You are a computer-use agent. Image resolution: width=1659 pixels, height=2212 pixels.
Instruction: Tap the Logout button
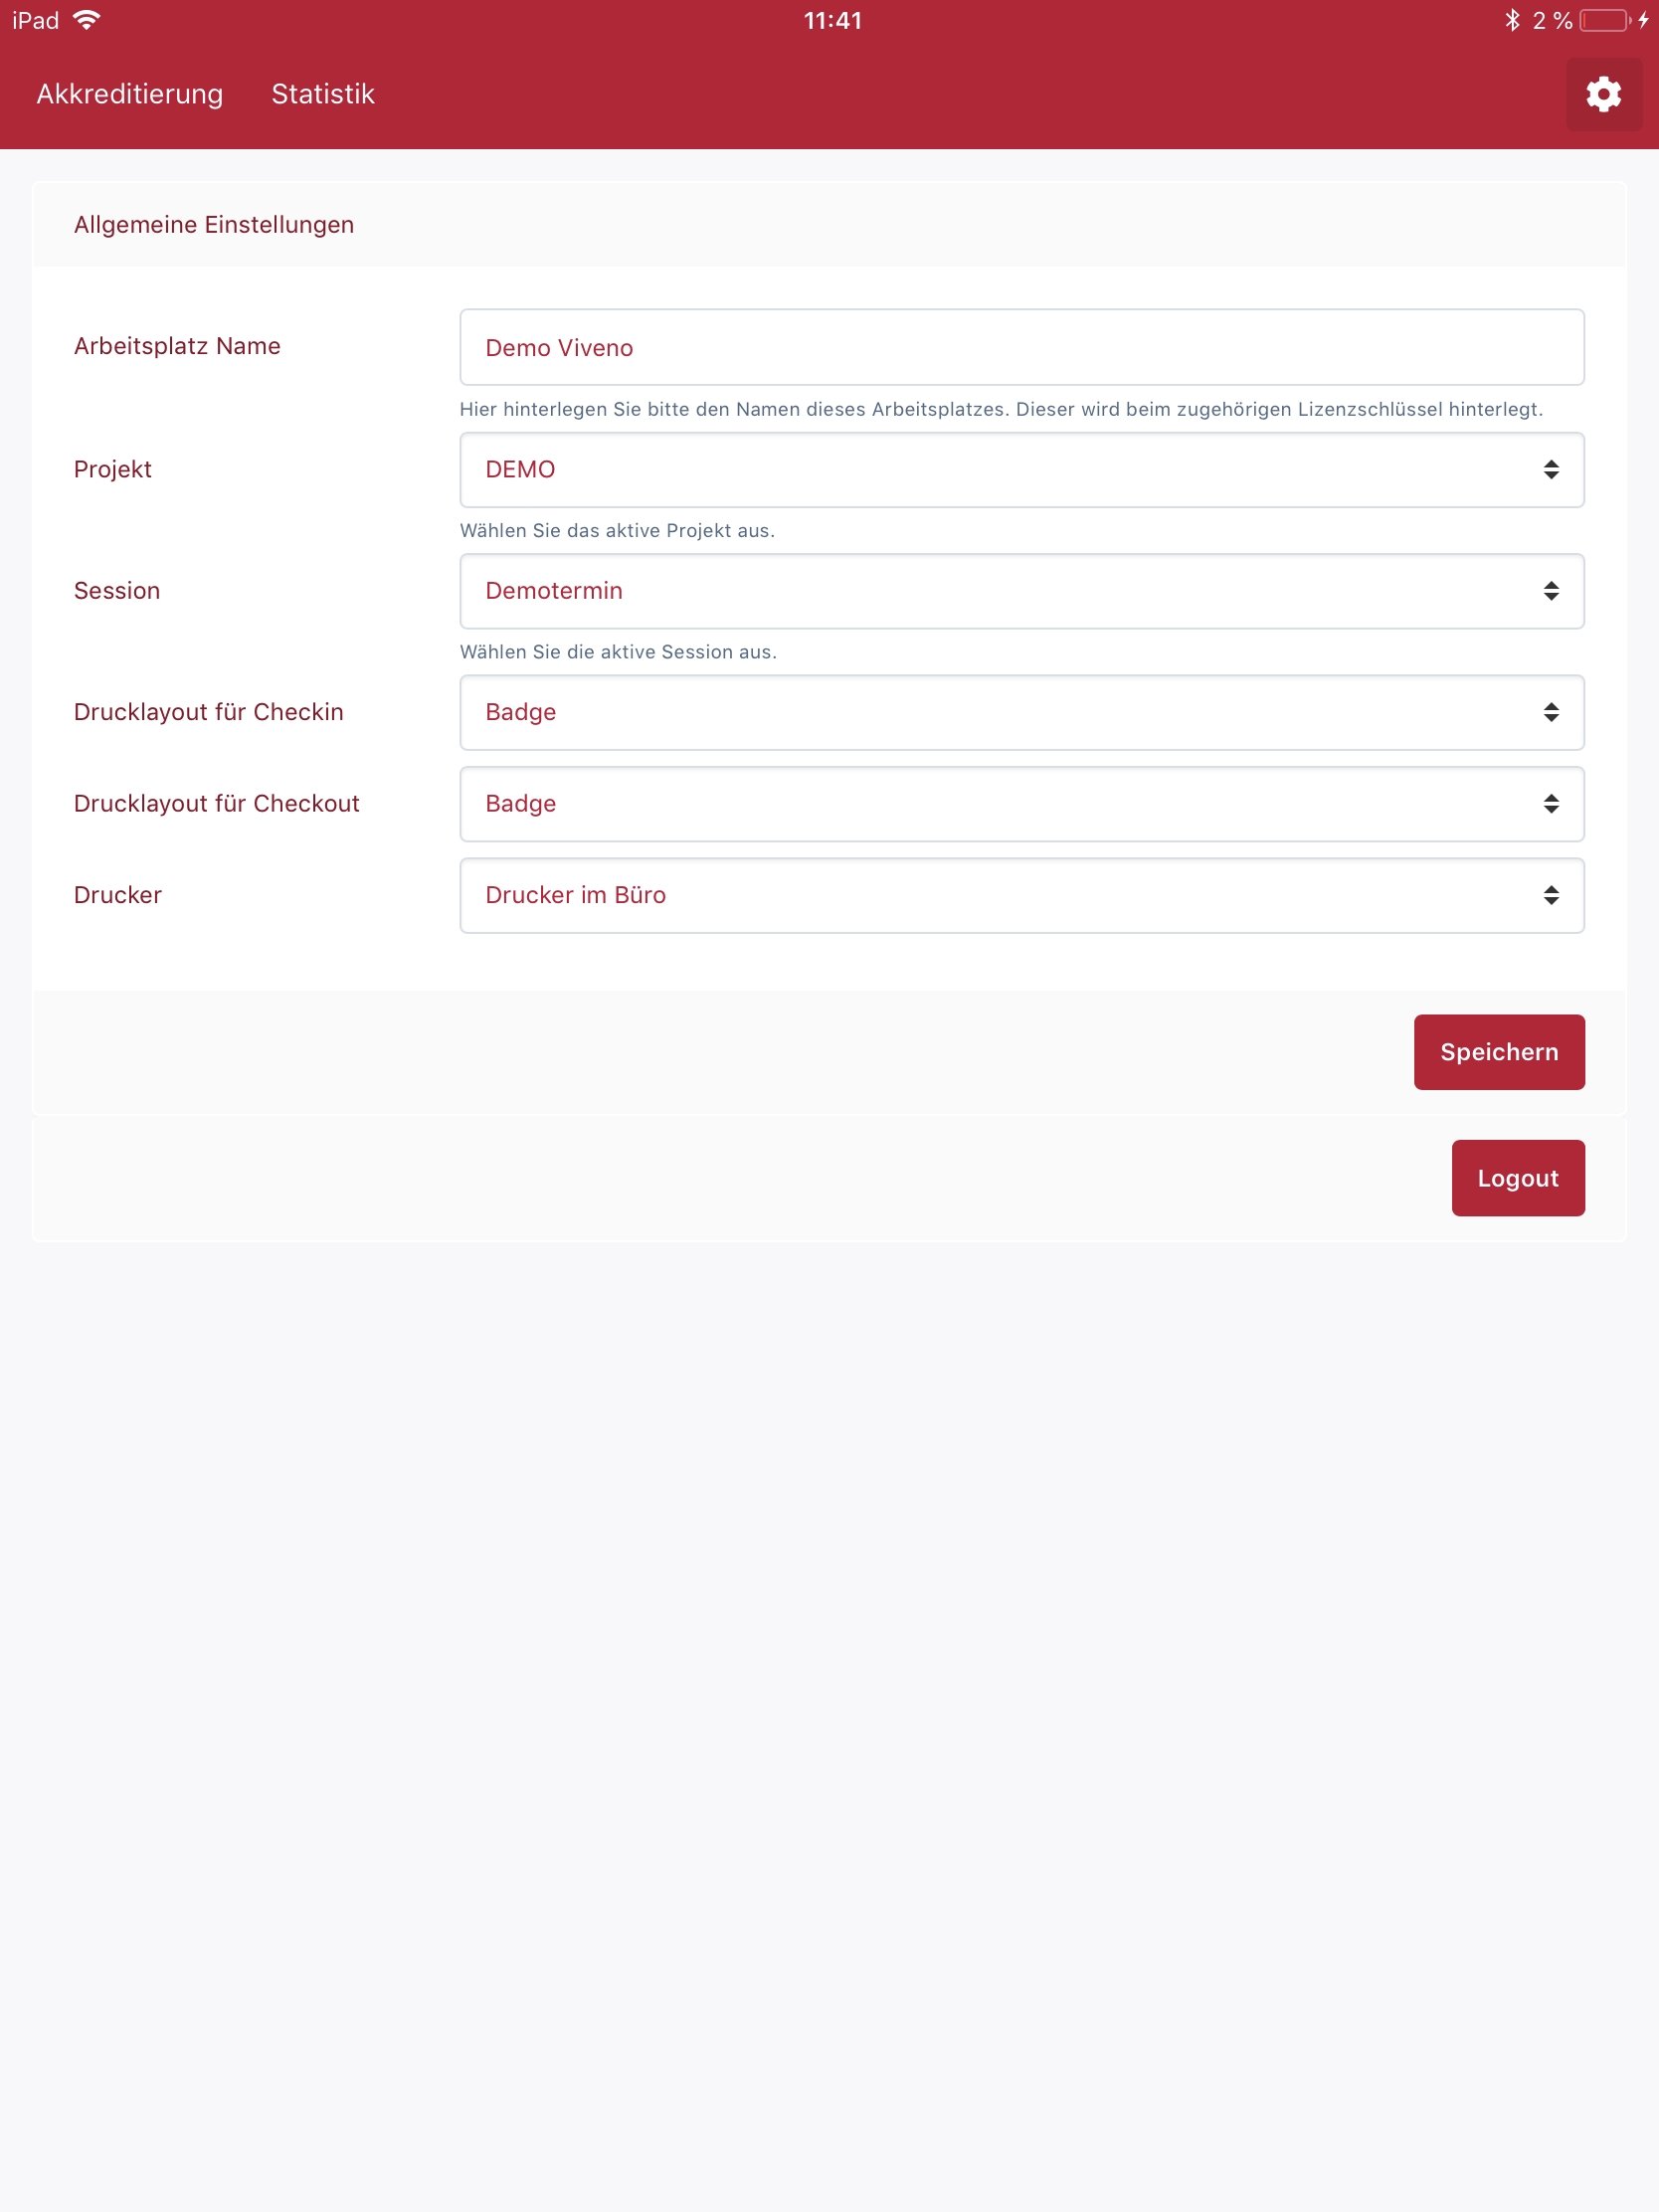click(x=1517, y=1178)
